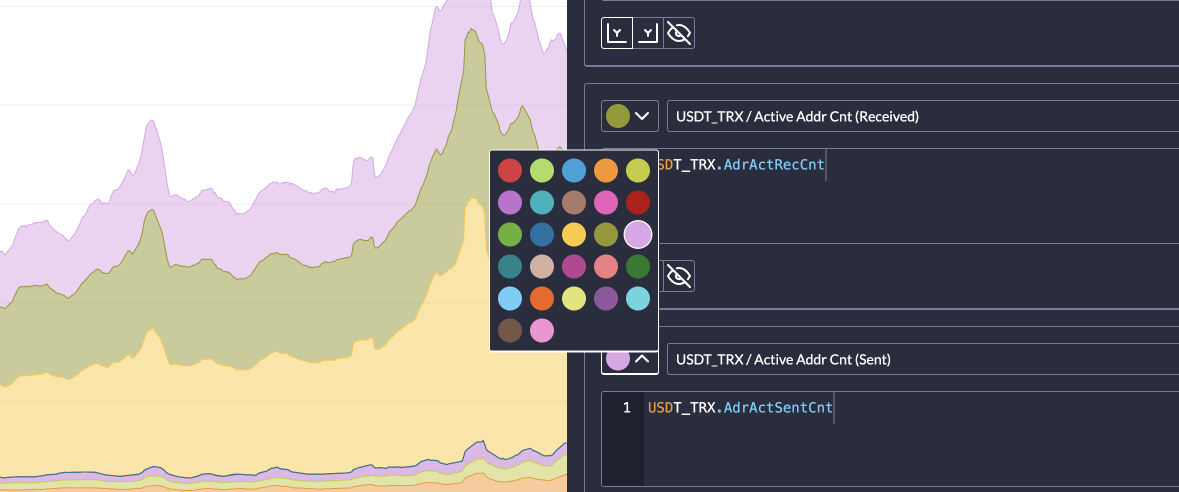Select the sky blue swatch in fifth row
Viewport: 1179px width, 492px height.
510,299
